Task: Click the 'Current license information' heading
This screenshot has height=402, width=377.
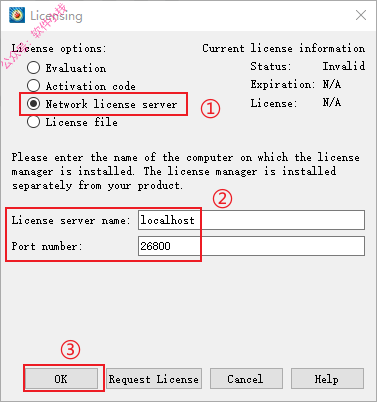Action: [x=284, y=48]
